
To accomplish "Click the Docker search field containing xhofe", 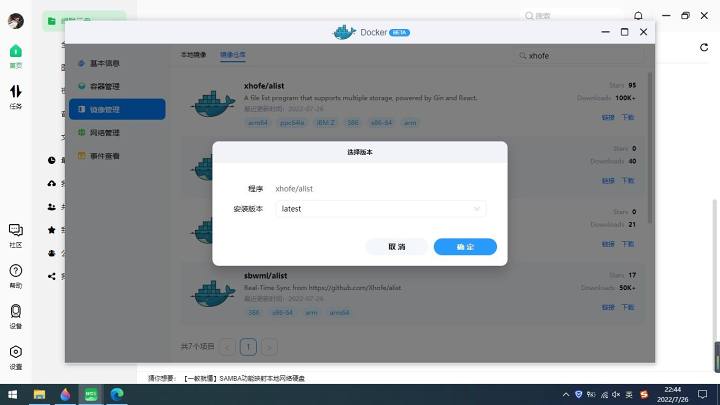I will point(579,56).
